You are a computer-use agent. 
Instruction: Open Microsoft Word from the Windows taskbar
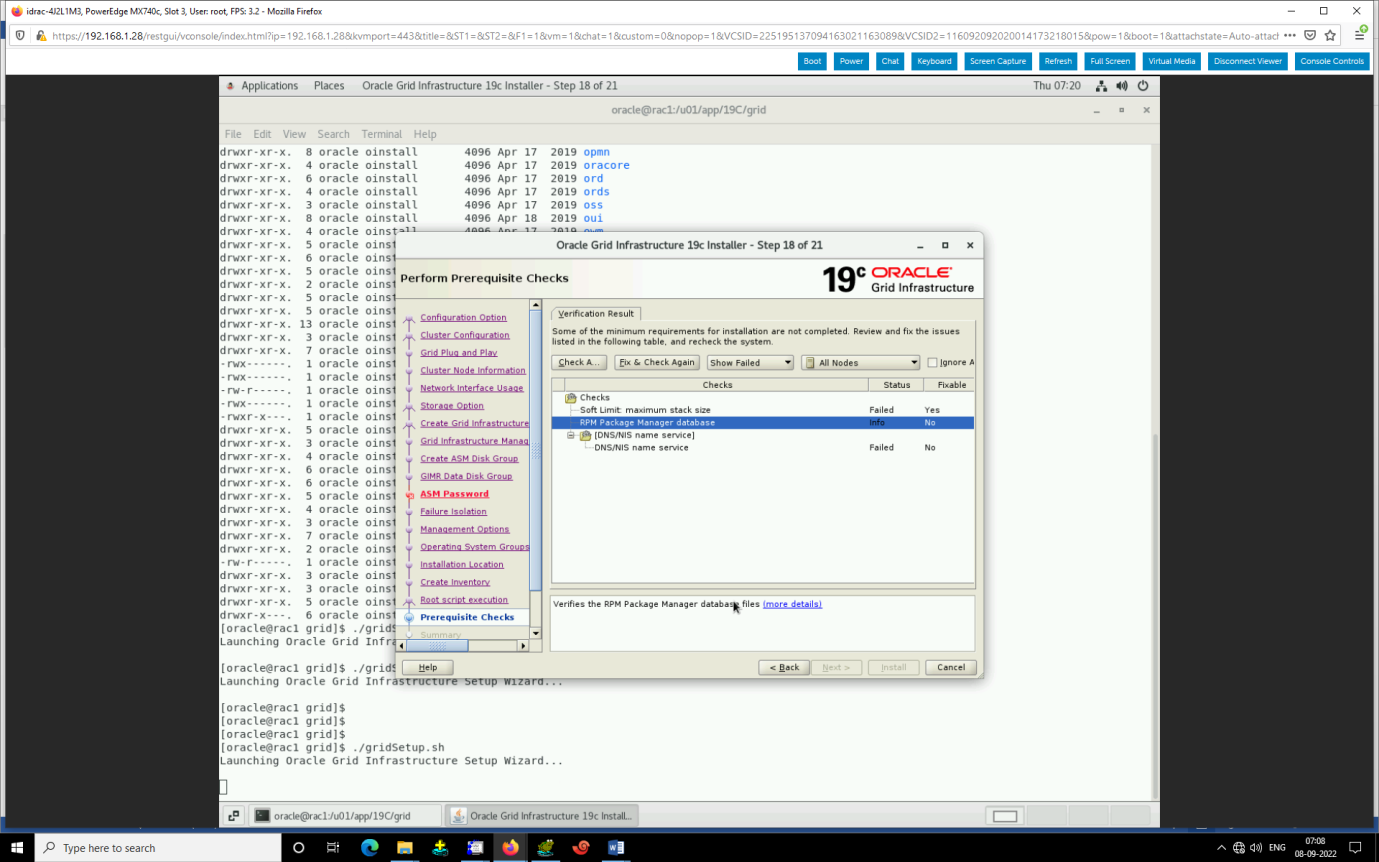[616, 847]
